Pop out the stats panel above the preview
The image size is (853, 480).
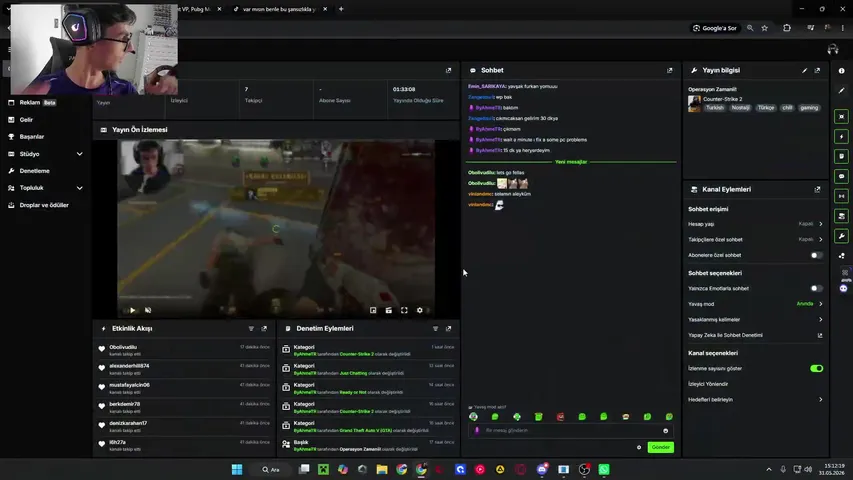point(448,70)
